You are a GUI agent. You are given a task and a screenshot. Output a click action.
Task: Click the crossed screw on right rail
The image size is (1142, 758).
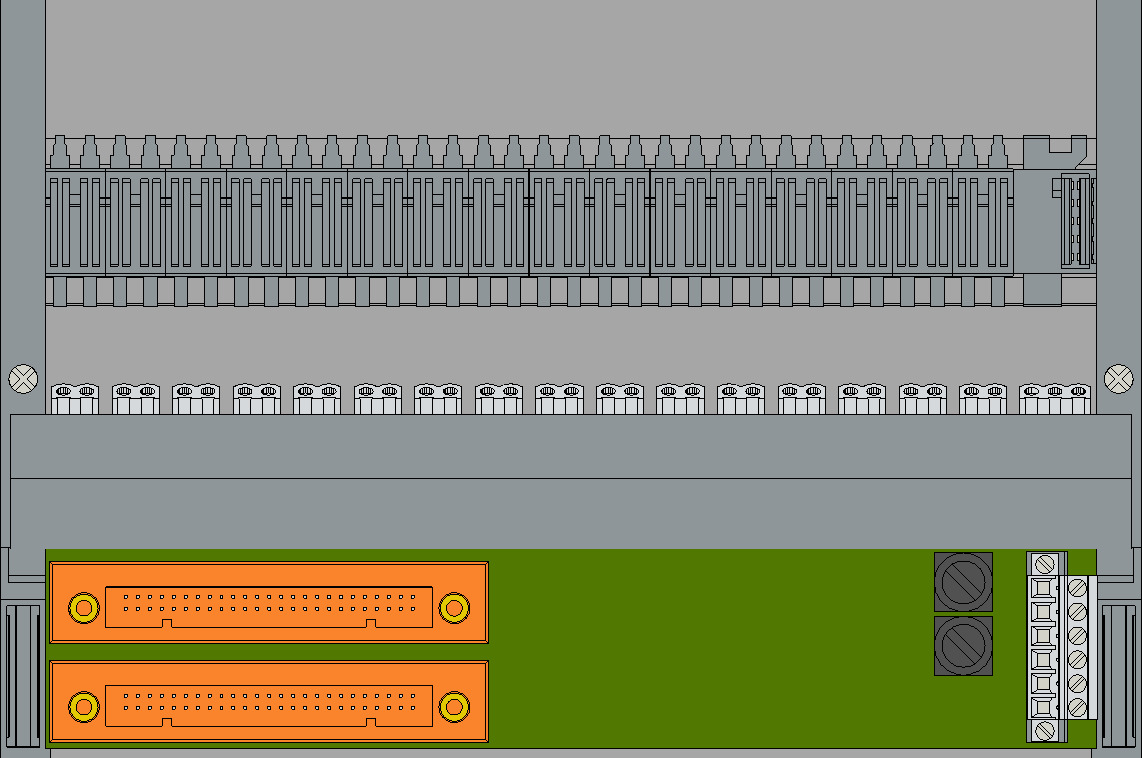(1119, 379)
